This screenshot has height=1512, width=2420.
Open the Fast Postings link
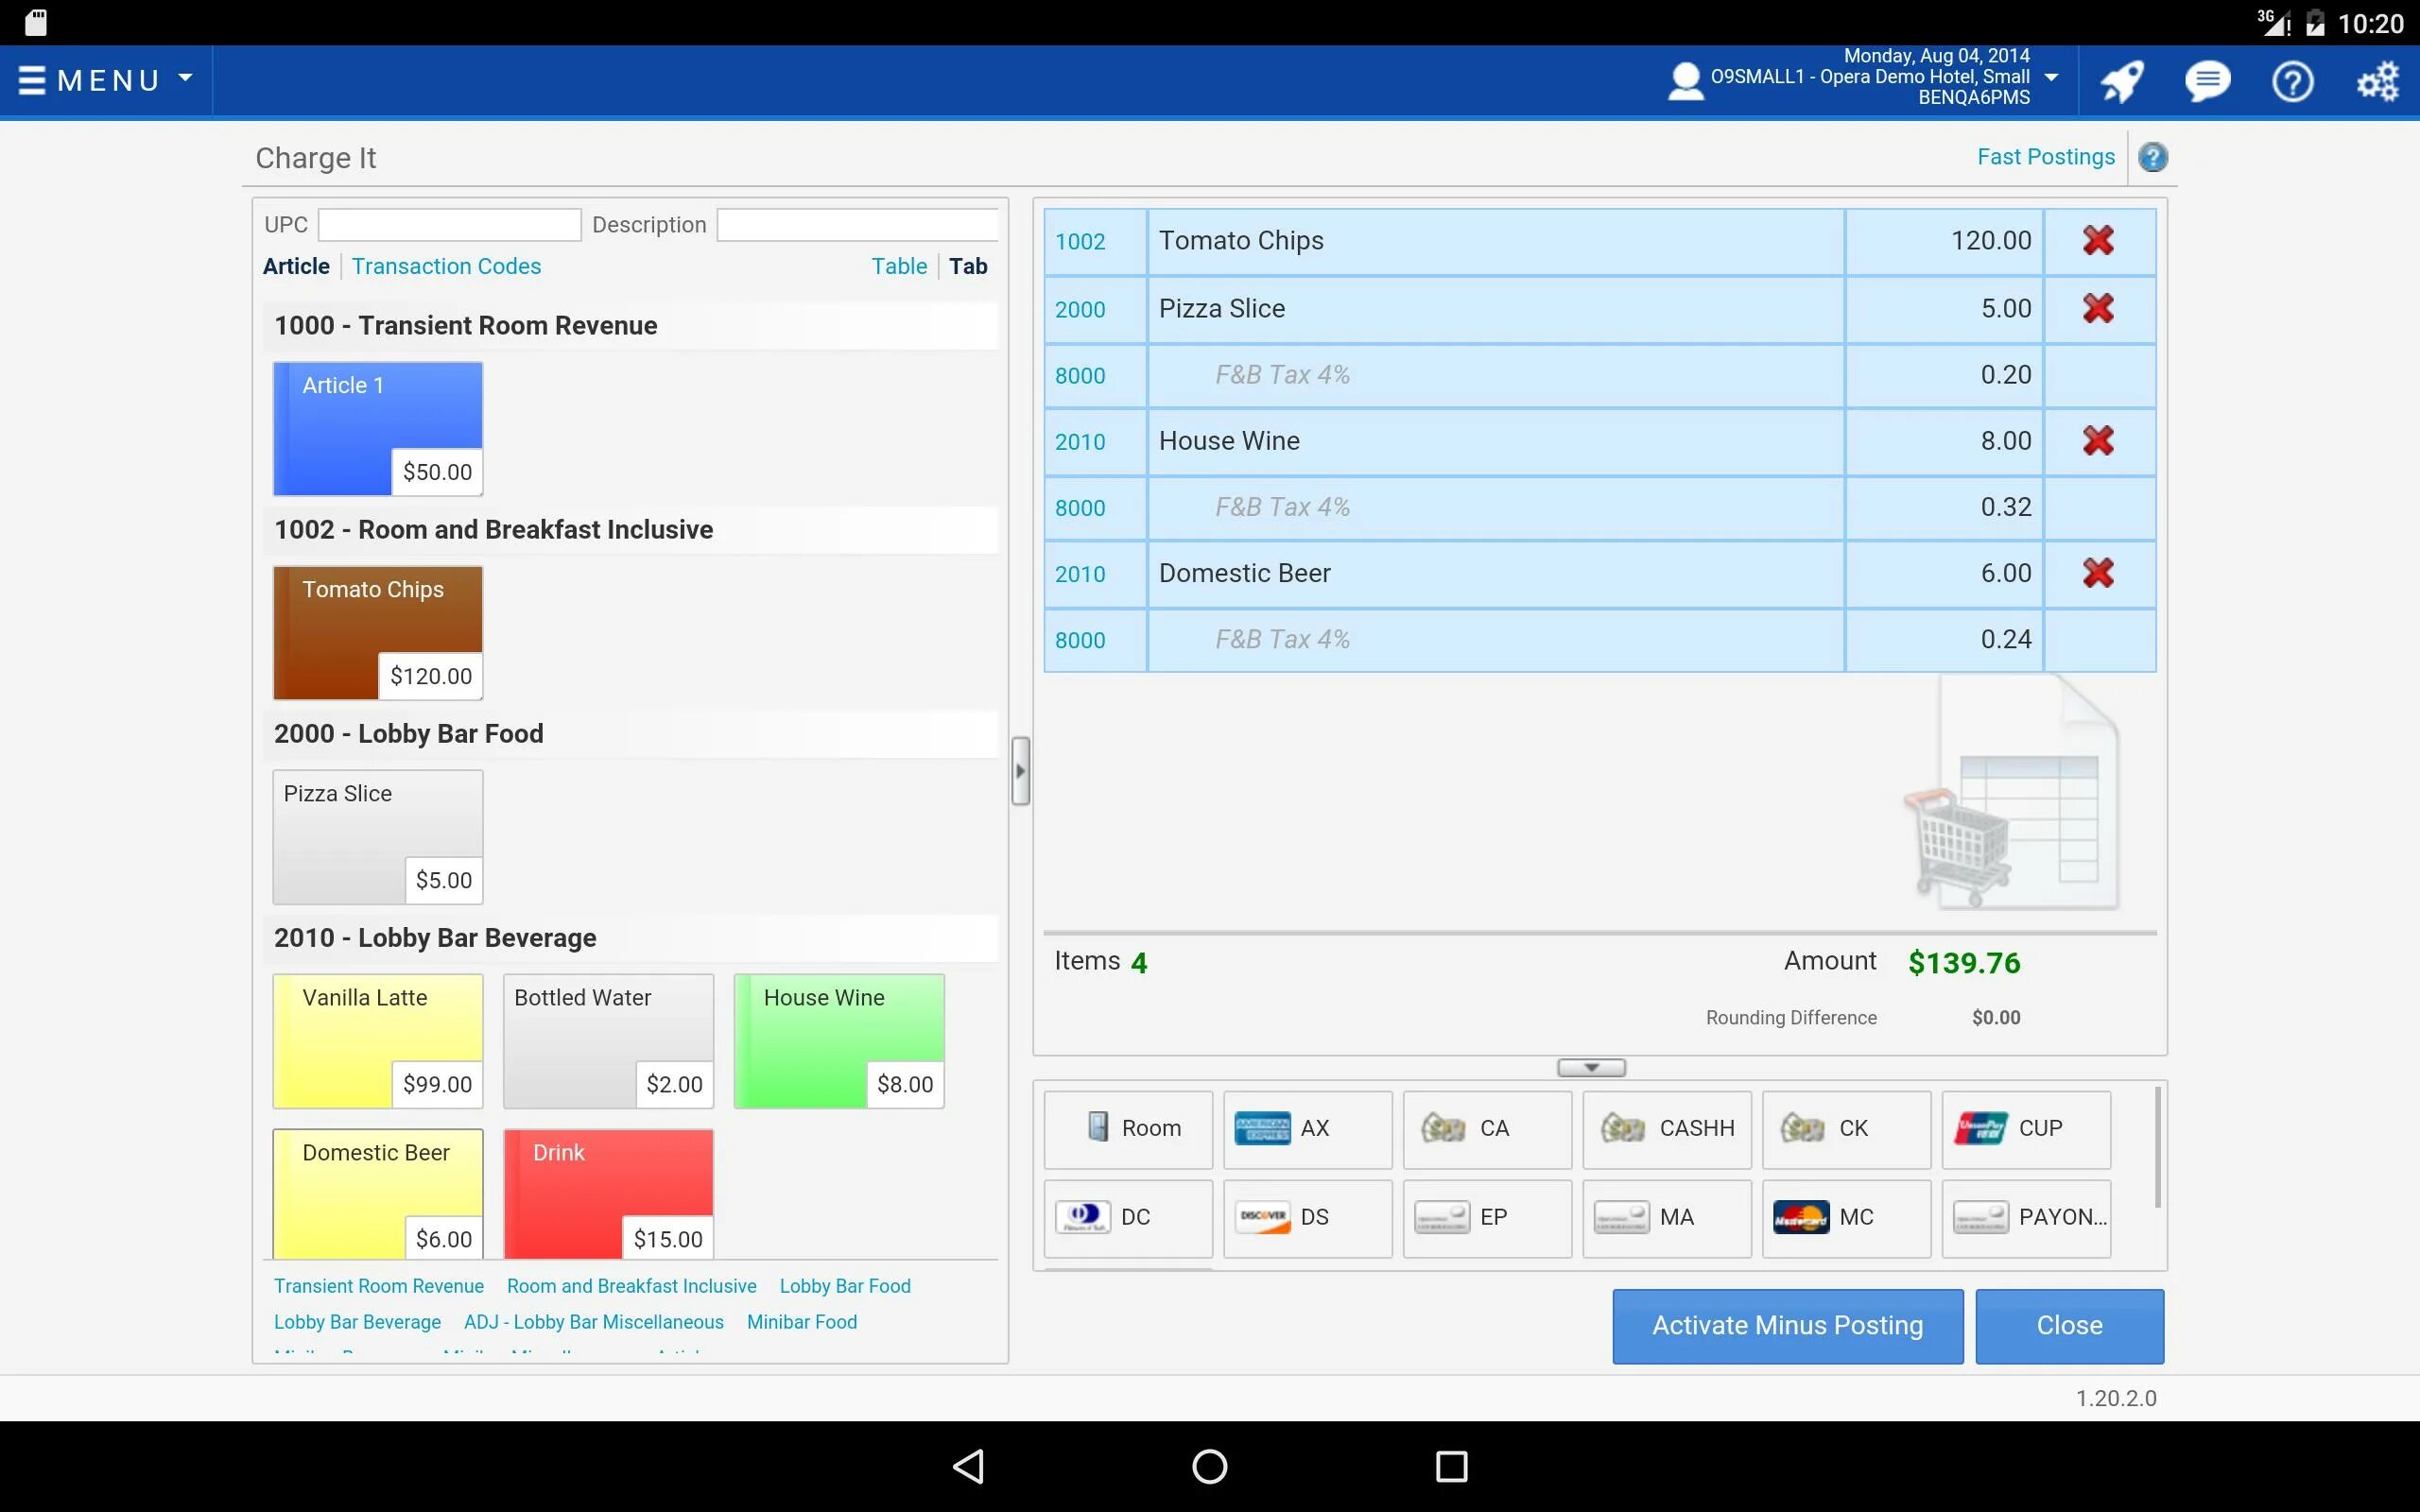pos(2045,157)
